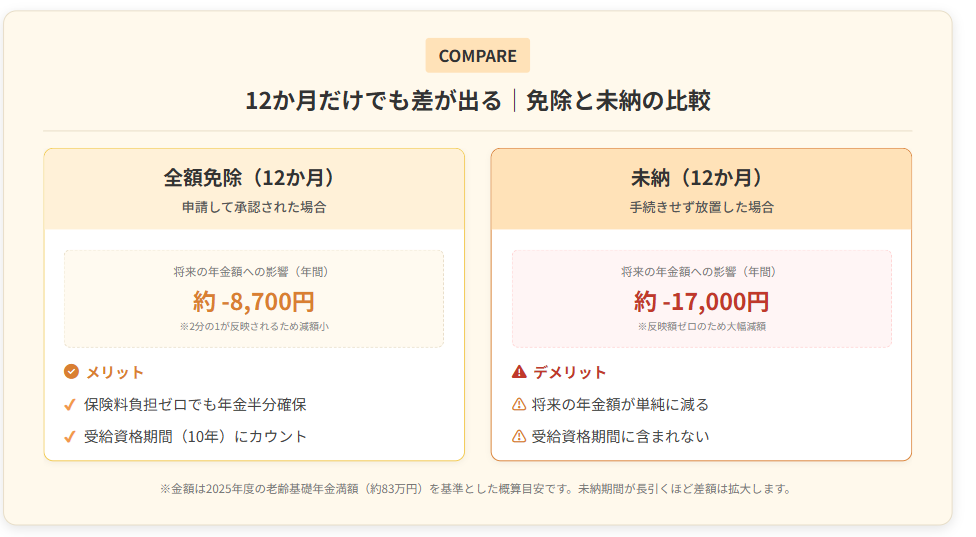Click the red warning triangle beside デメリット
Viewport: 976px width, 537px height.
tap(519, 372)
